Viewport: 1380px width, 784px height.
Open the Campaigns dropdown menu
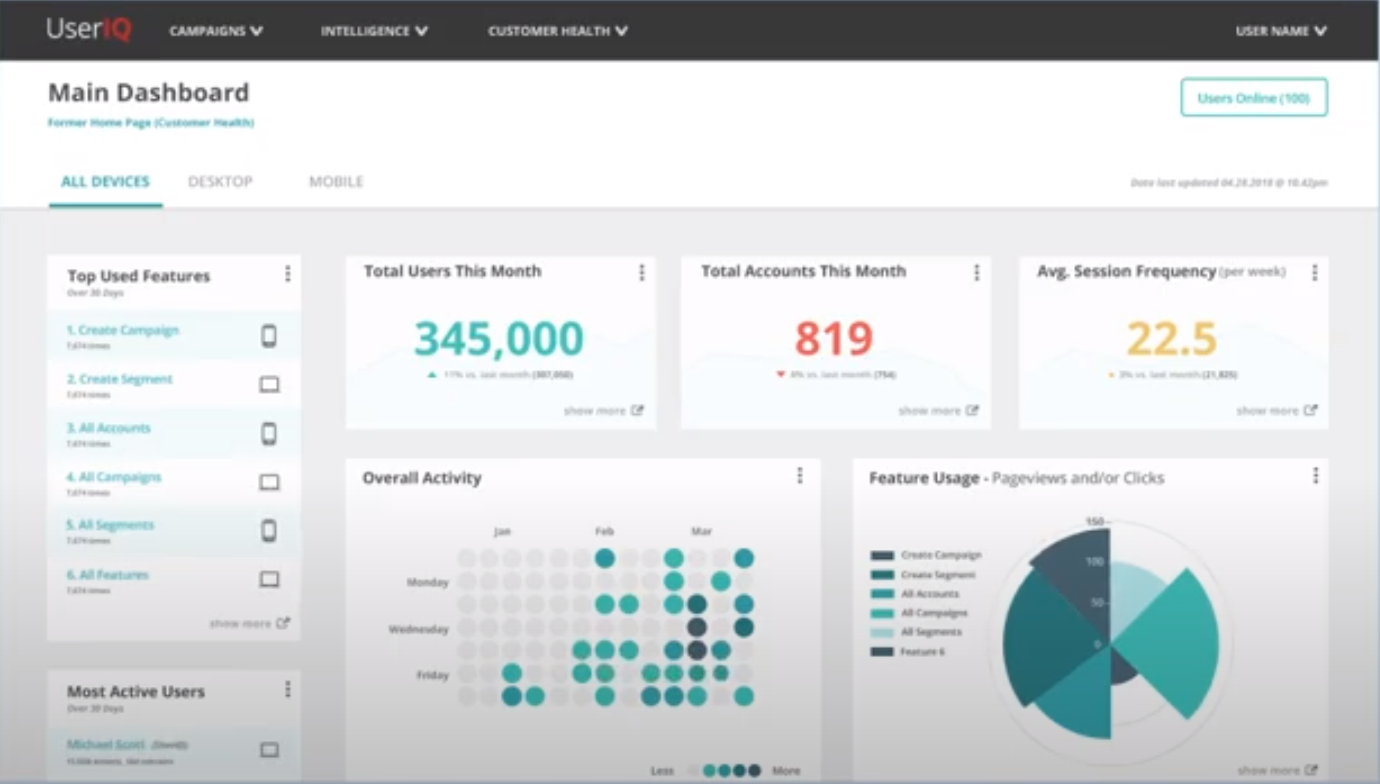(216, 31)
